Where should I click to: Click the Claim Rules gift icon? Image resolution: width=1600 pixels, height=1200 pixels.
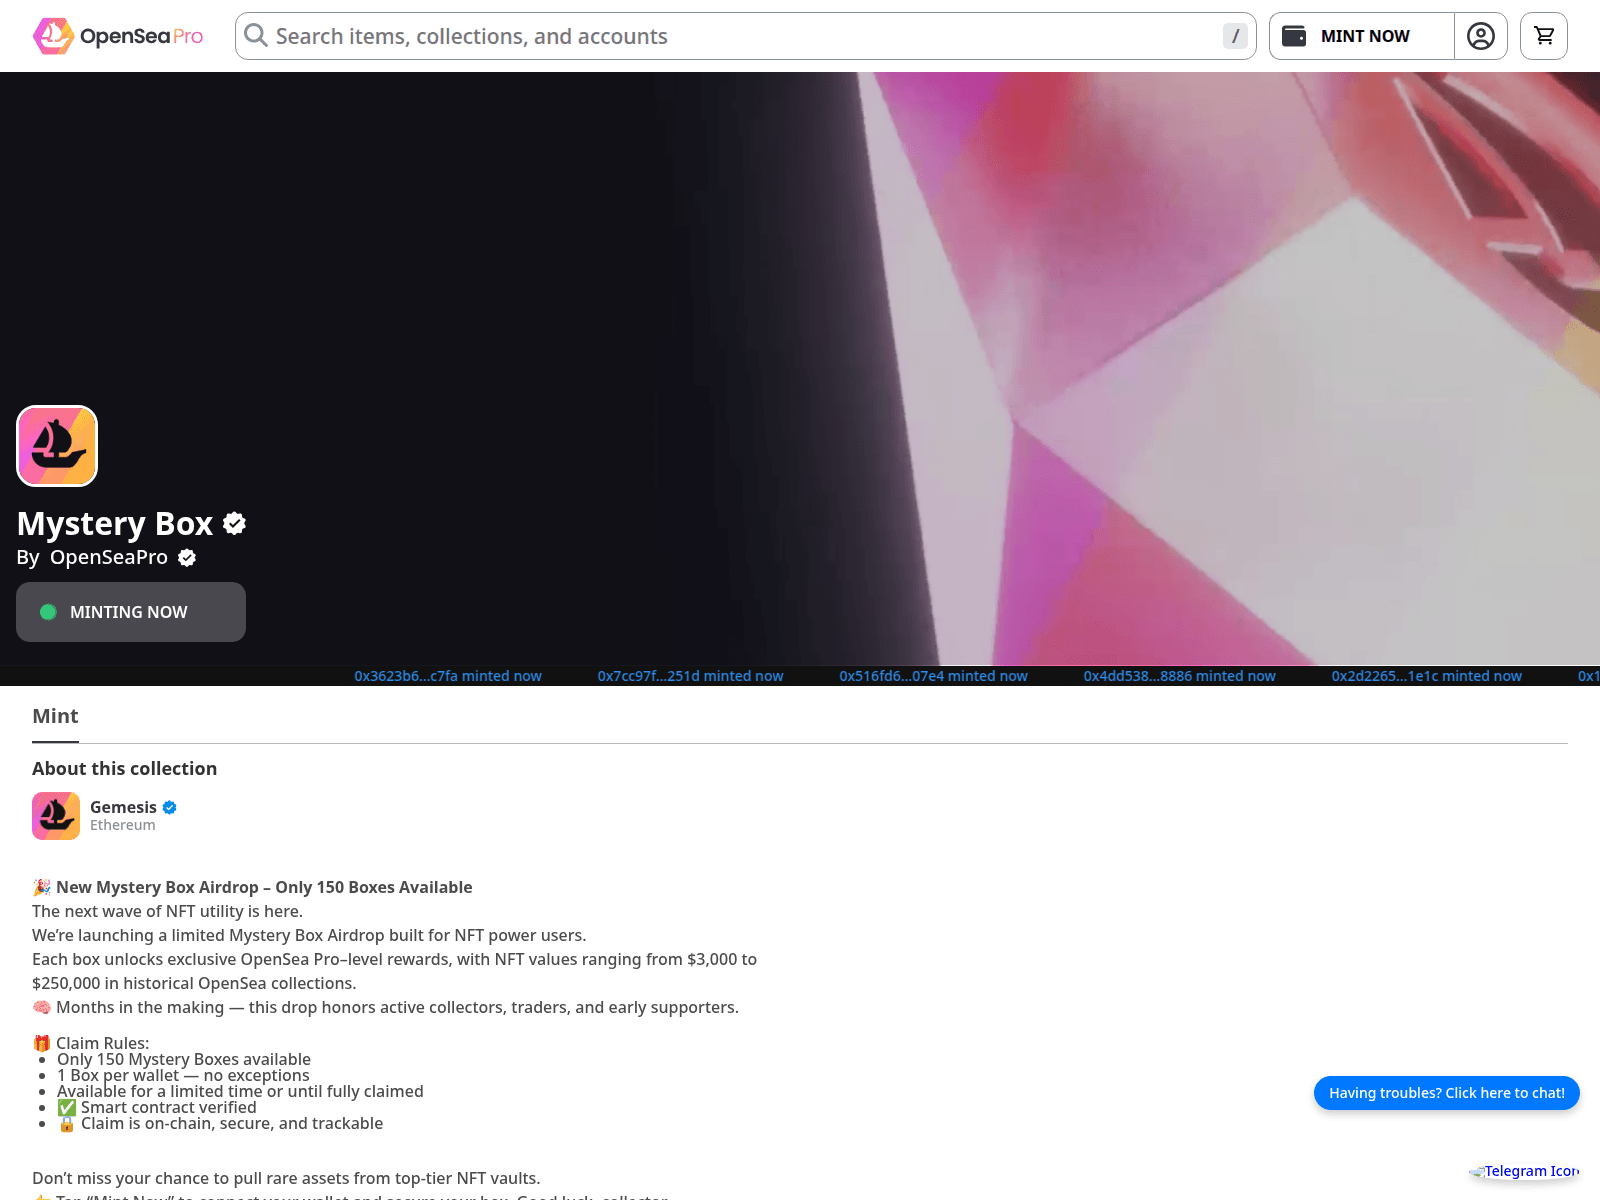pos(42,1043)
